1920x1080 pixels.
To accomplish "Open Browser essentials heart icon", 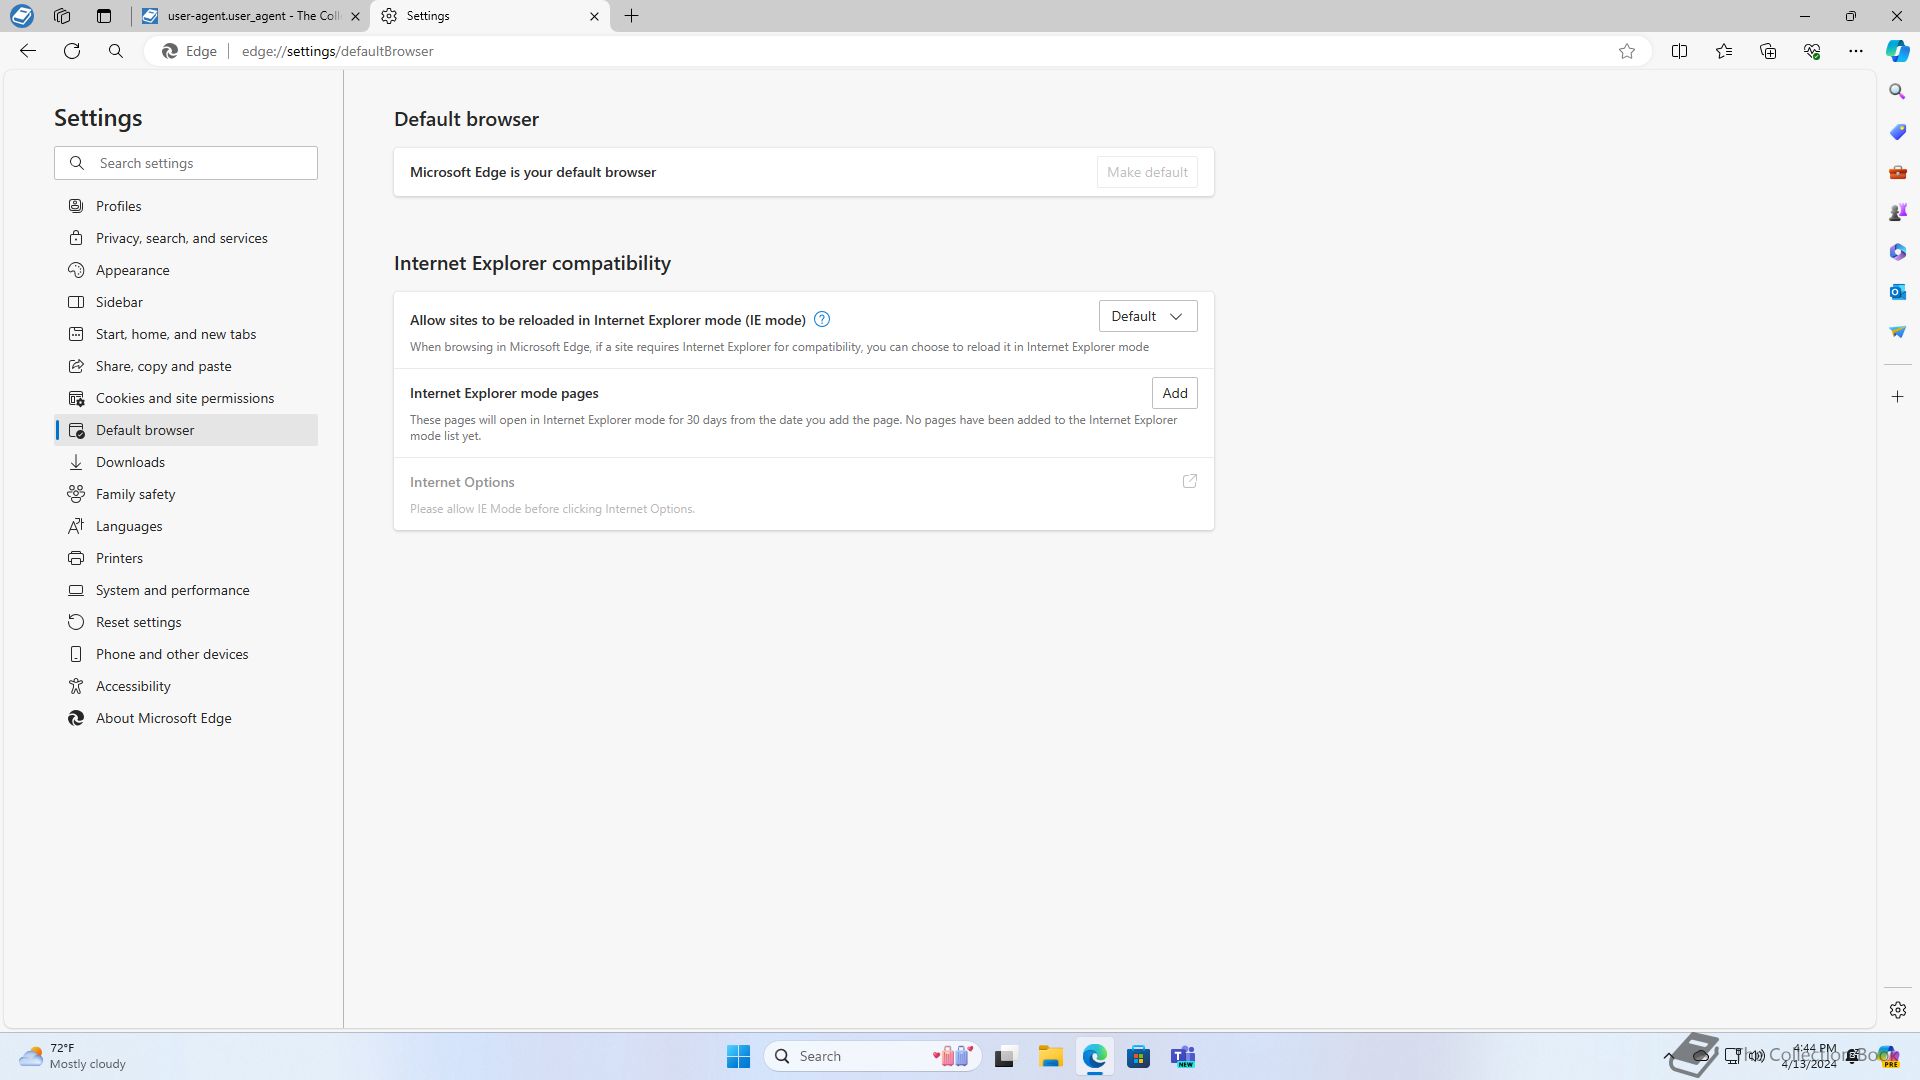I will click(x=1812, y=51).
